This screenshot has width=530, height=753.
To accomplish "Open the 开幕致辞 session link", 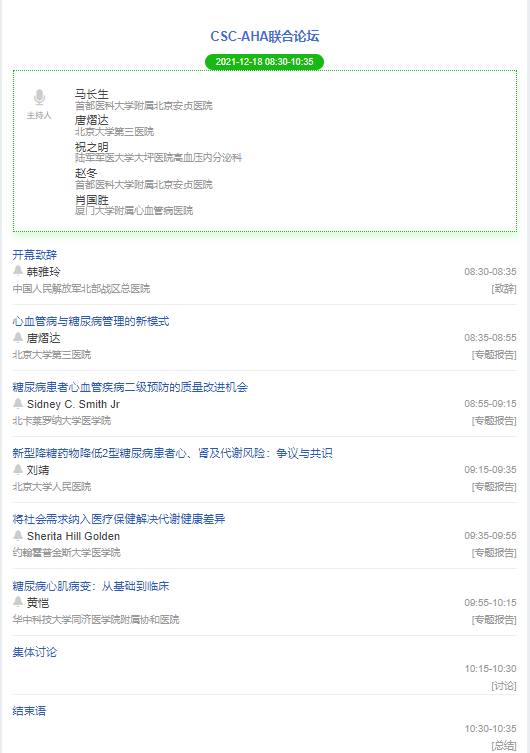I will coord(35,255).
